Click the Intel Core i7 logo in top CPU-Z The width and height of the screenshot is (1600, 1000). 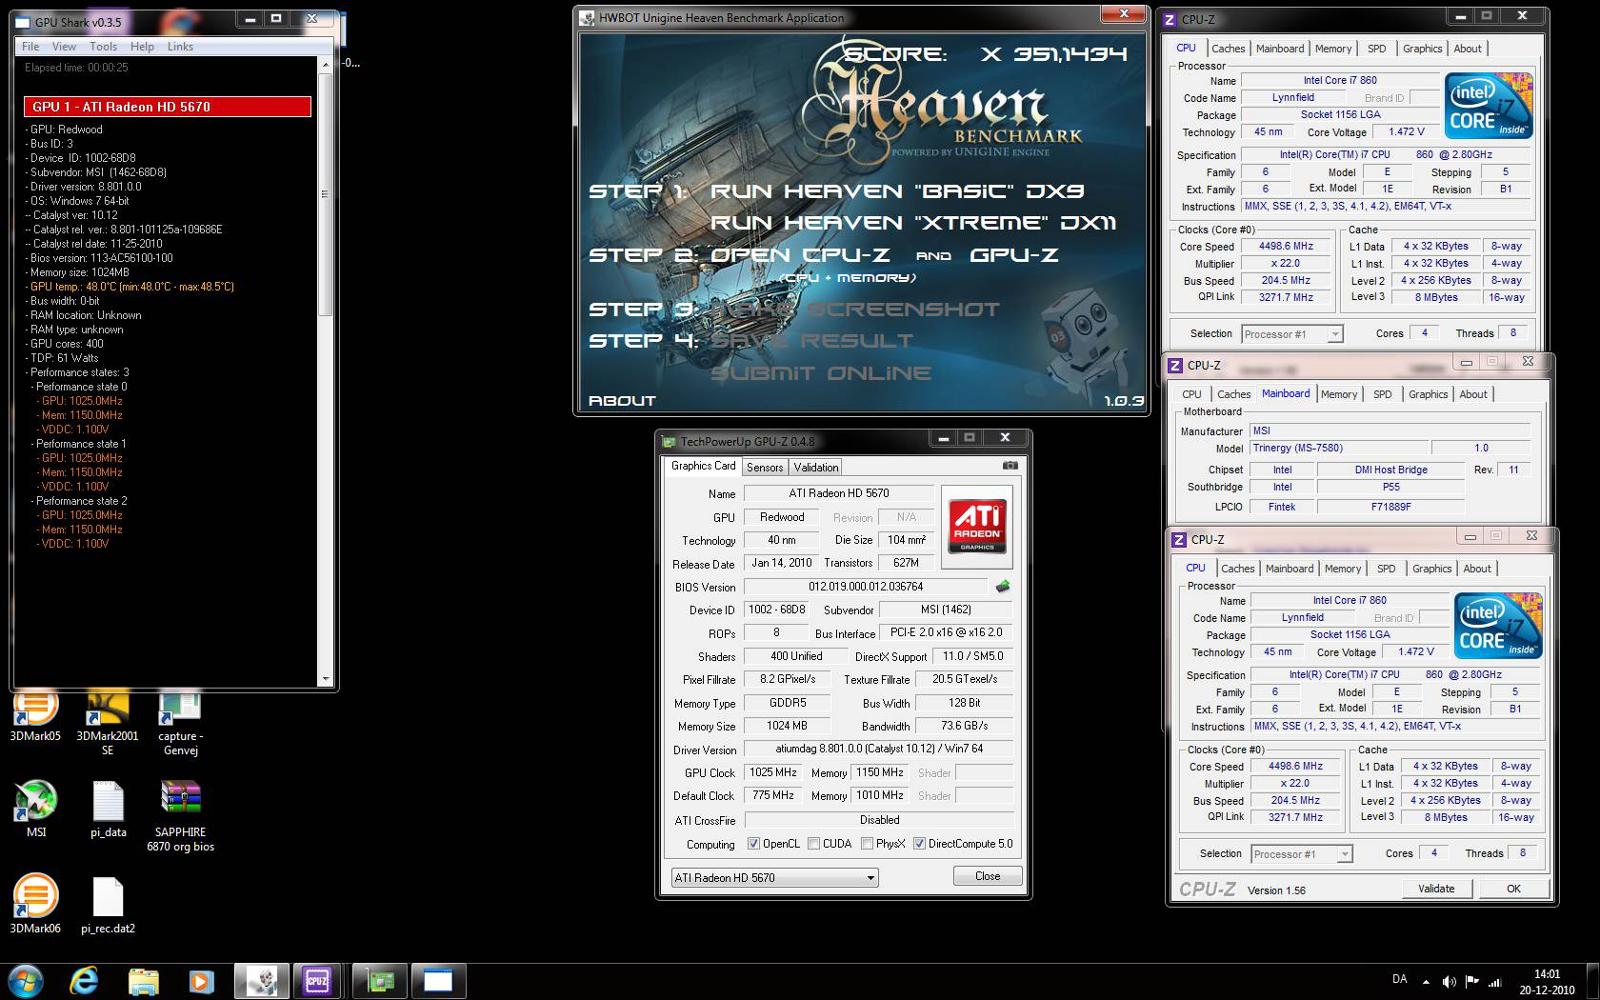coord(1488,106)
